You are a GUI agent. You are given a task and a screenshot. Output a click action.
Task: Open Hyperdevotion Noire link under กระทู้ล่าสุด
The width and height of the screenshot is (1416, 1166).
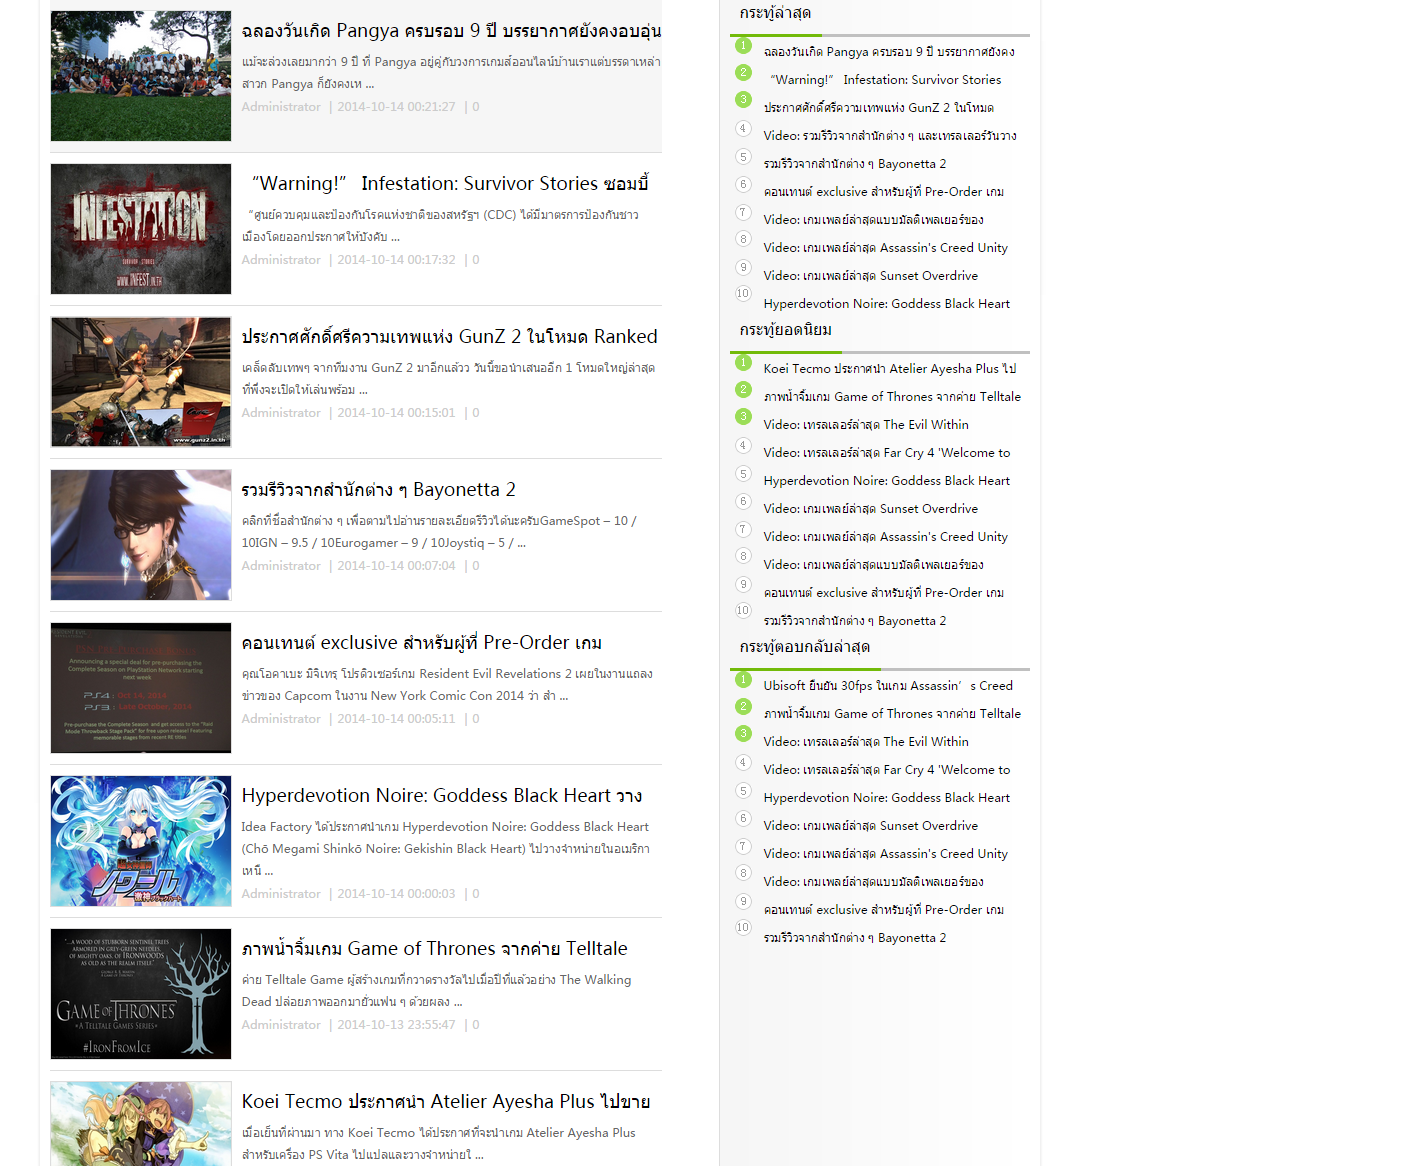point(887,304)
